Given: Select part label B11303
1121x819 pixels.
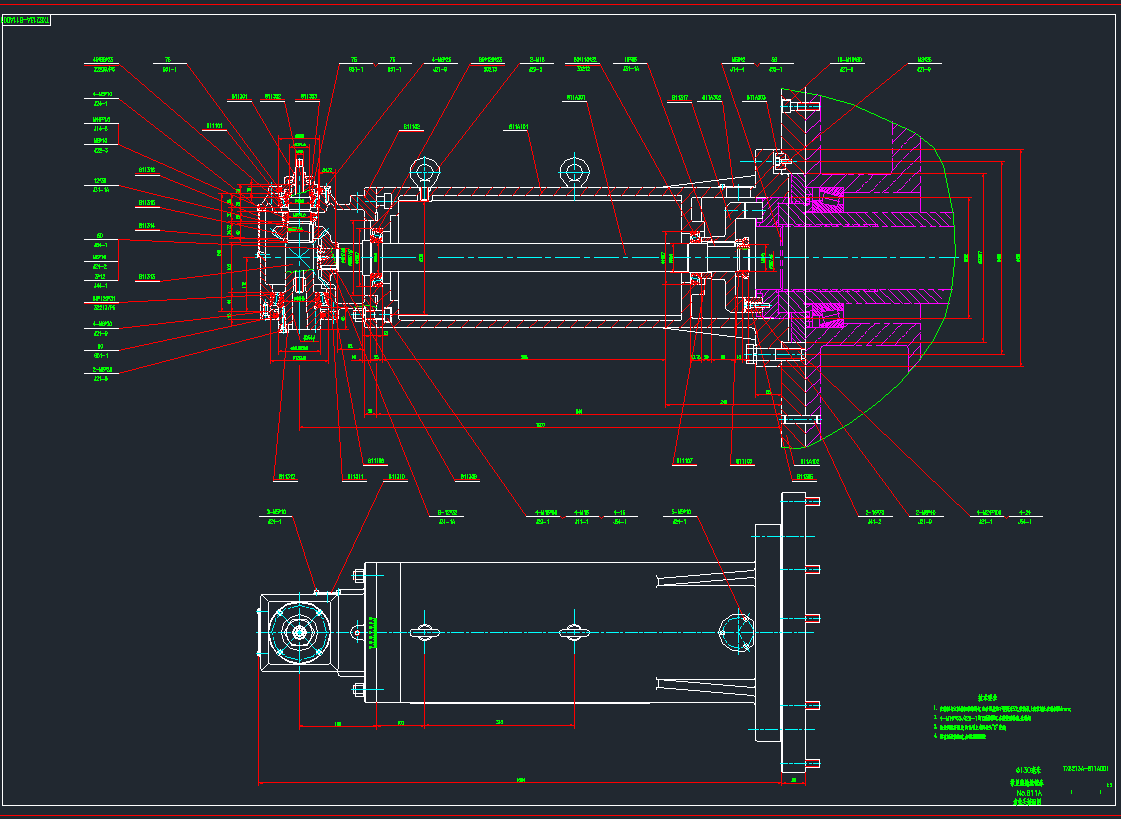Looking at the screenshot, I should (x=308, y=96).
